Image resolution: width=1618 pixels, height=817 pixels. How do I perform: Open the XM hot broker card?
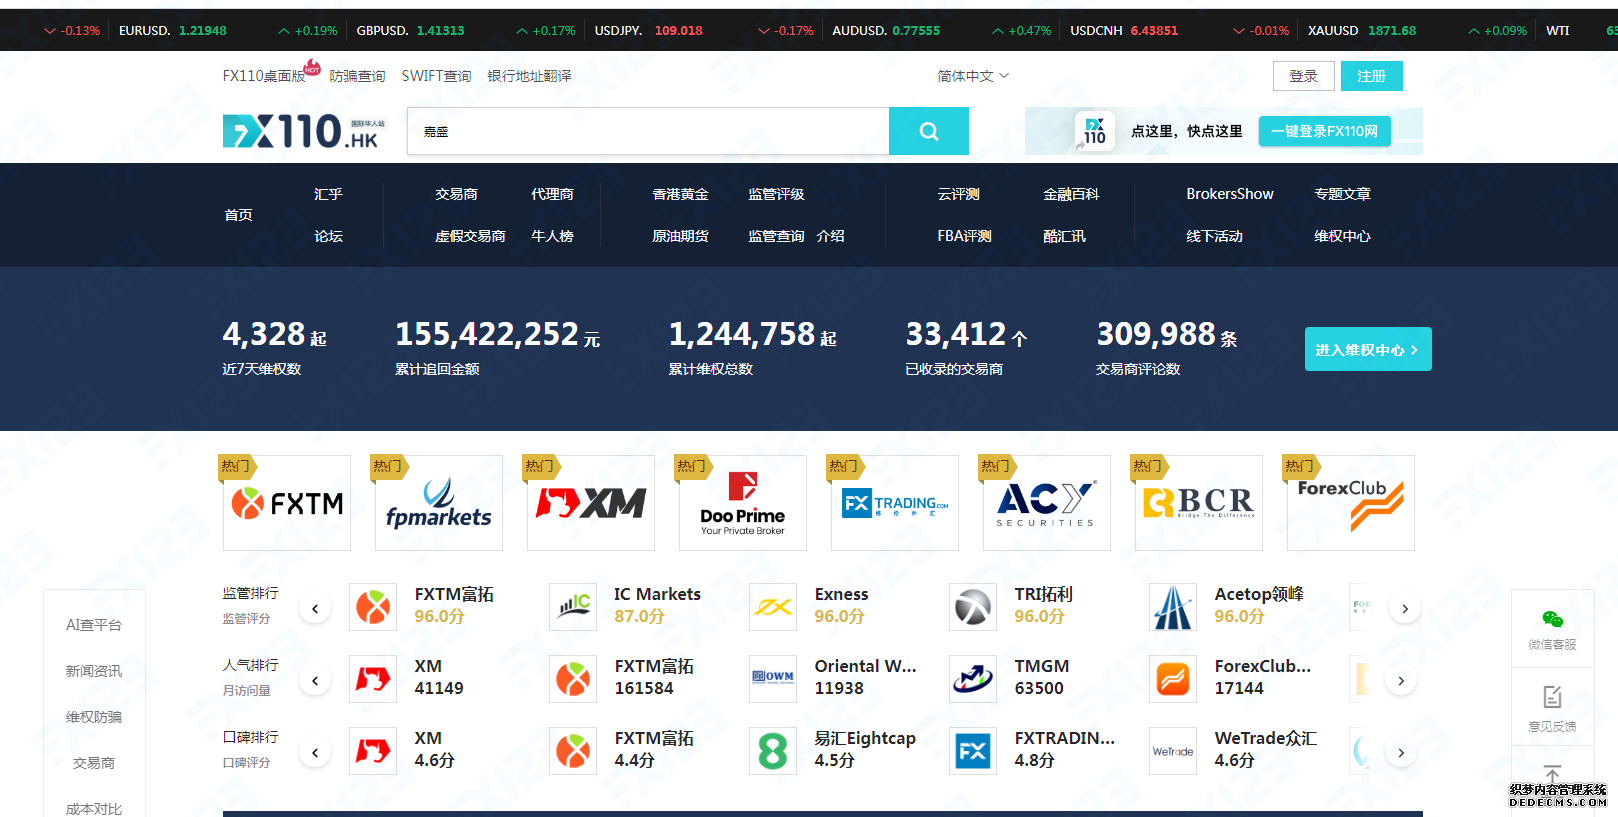[591, 503]
